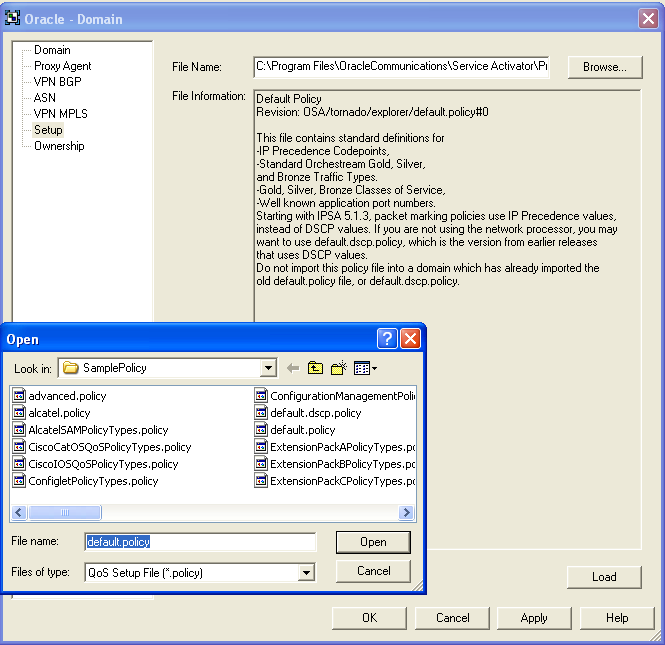
Task: Click the Help button
Action: point(617,618)
